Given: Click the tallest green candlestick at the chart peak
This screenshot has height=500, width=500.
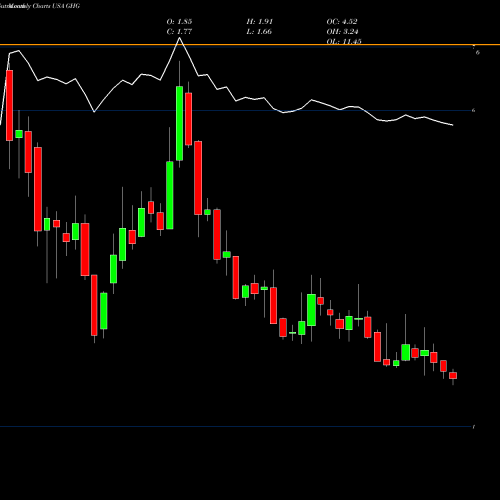Looking at the screenshot, I should click(179, 123).
